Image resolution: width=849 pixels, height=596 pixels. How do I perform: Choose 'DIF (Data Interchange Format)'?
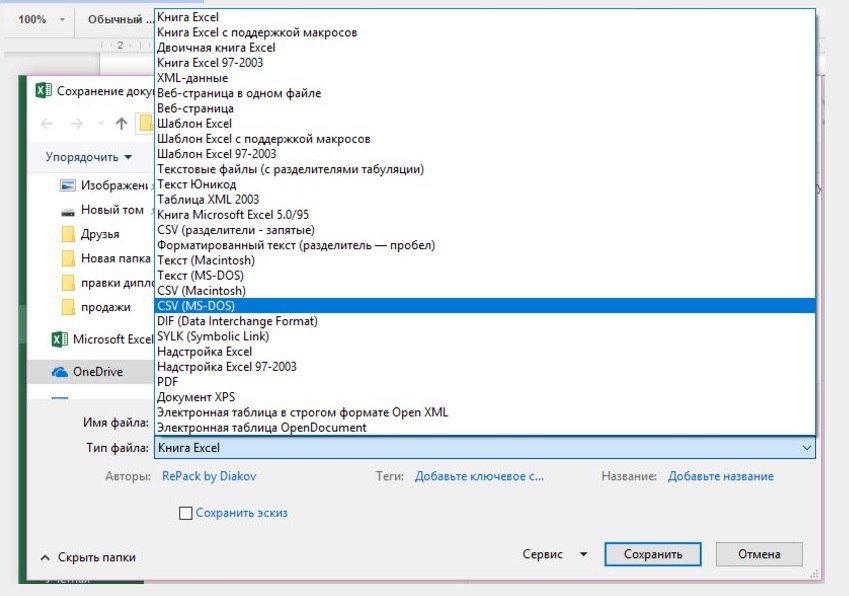(485, 320)
